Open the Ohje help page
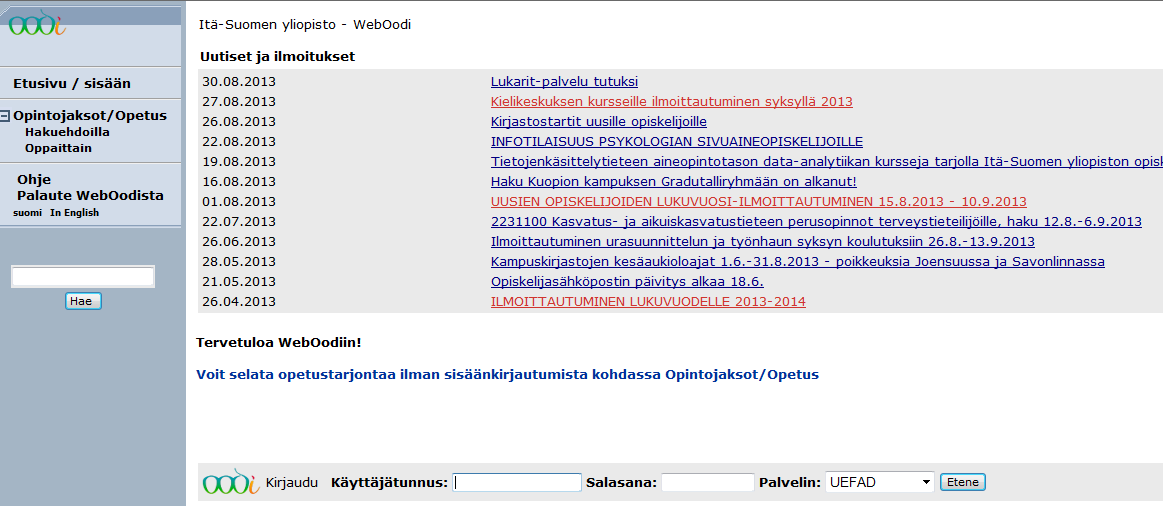Screen dimensions: 1163x506 pyautogui.click(x=34, y=180)
